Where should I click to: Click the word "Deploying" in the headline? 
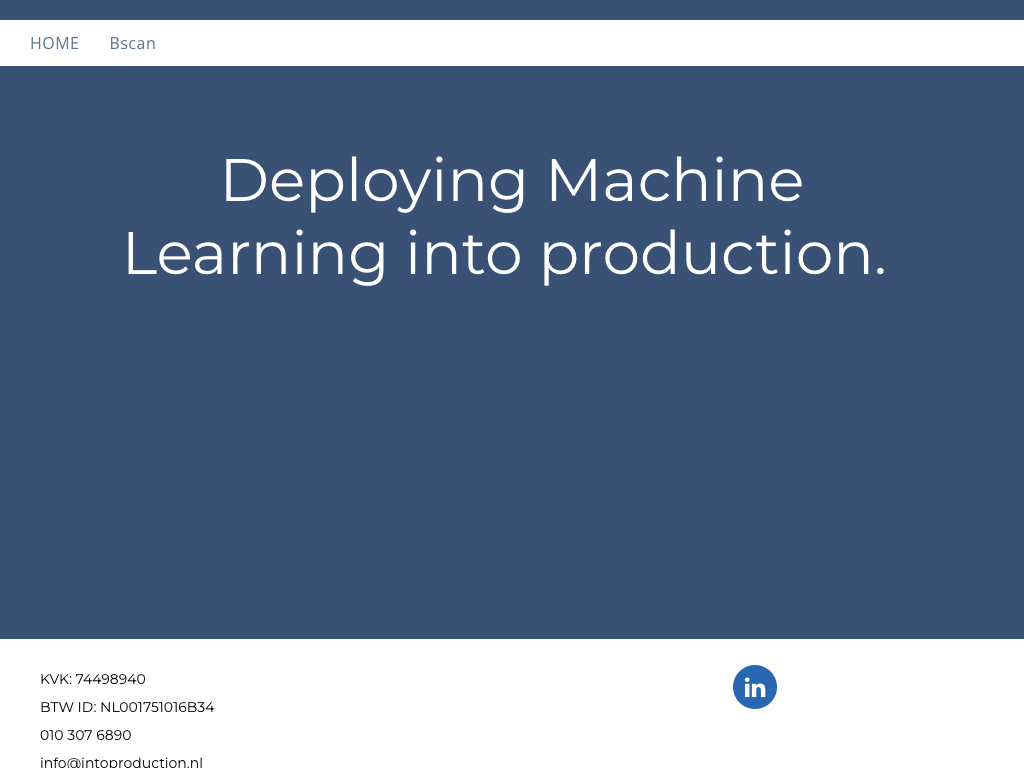373,181
